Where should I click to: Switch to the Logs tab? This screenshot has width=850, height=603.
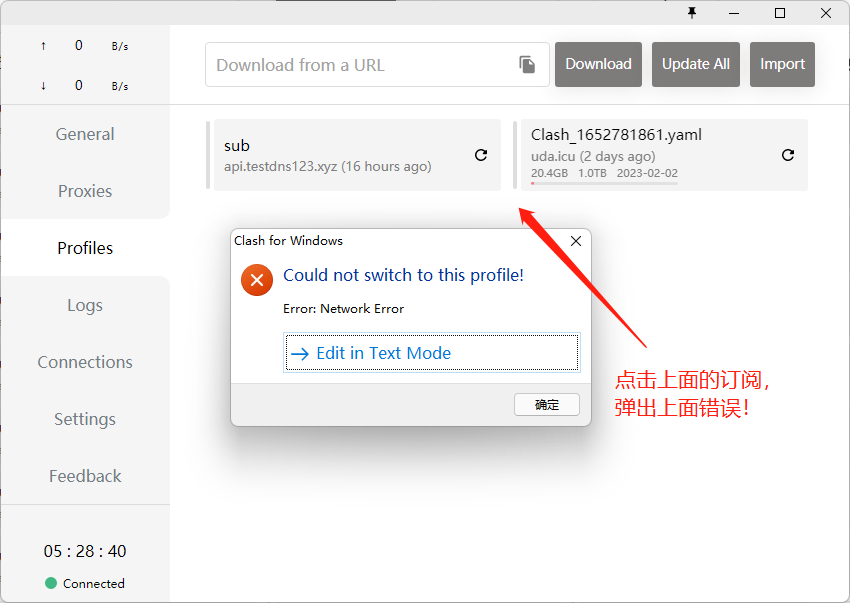point(85,305)
